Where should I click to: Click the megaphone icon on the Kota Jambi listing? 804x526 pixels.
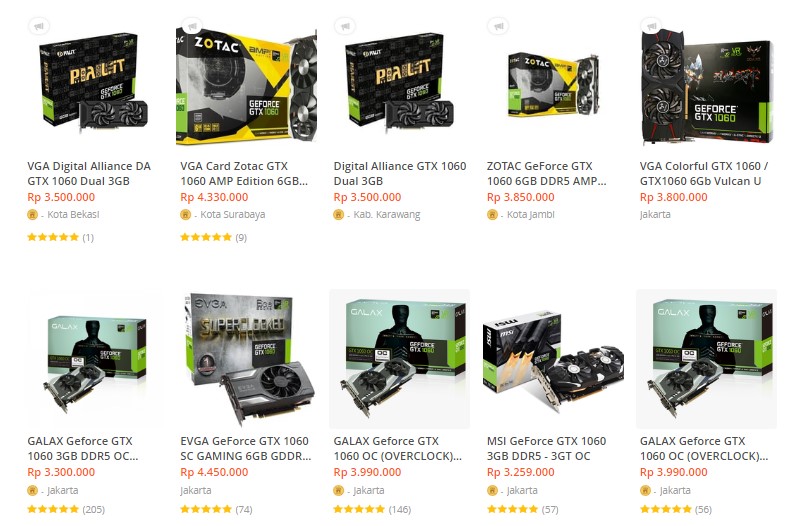tap(498, 26)
